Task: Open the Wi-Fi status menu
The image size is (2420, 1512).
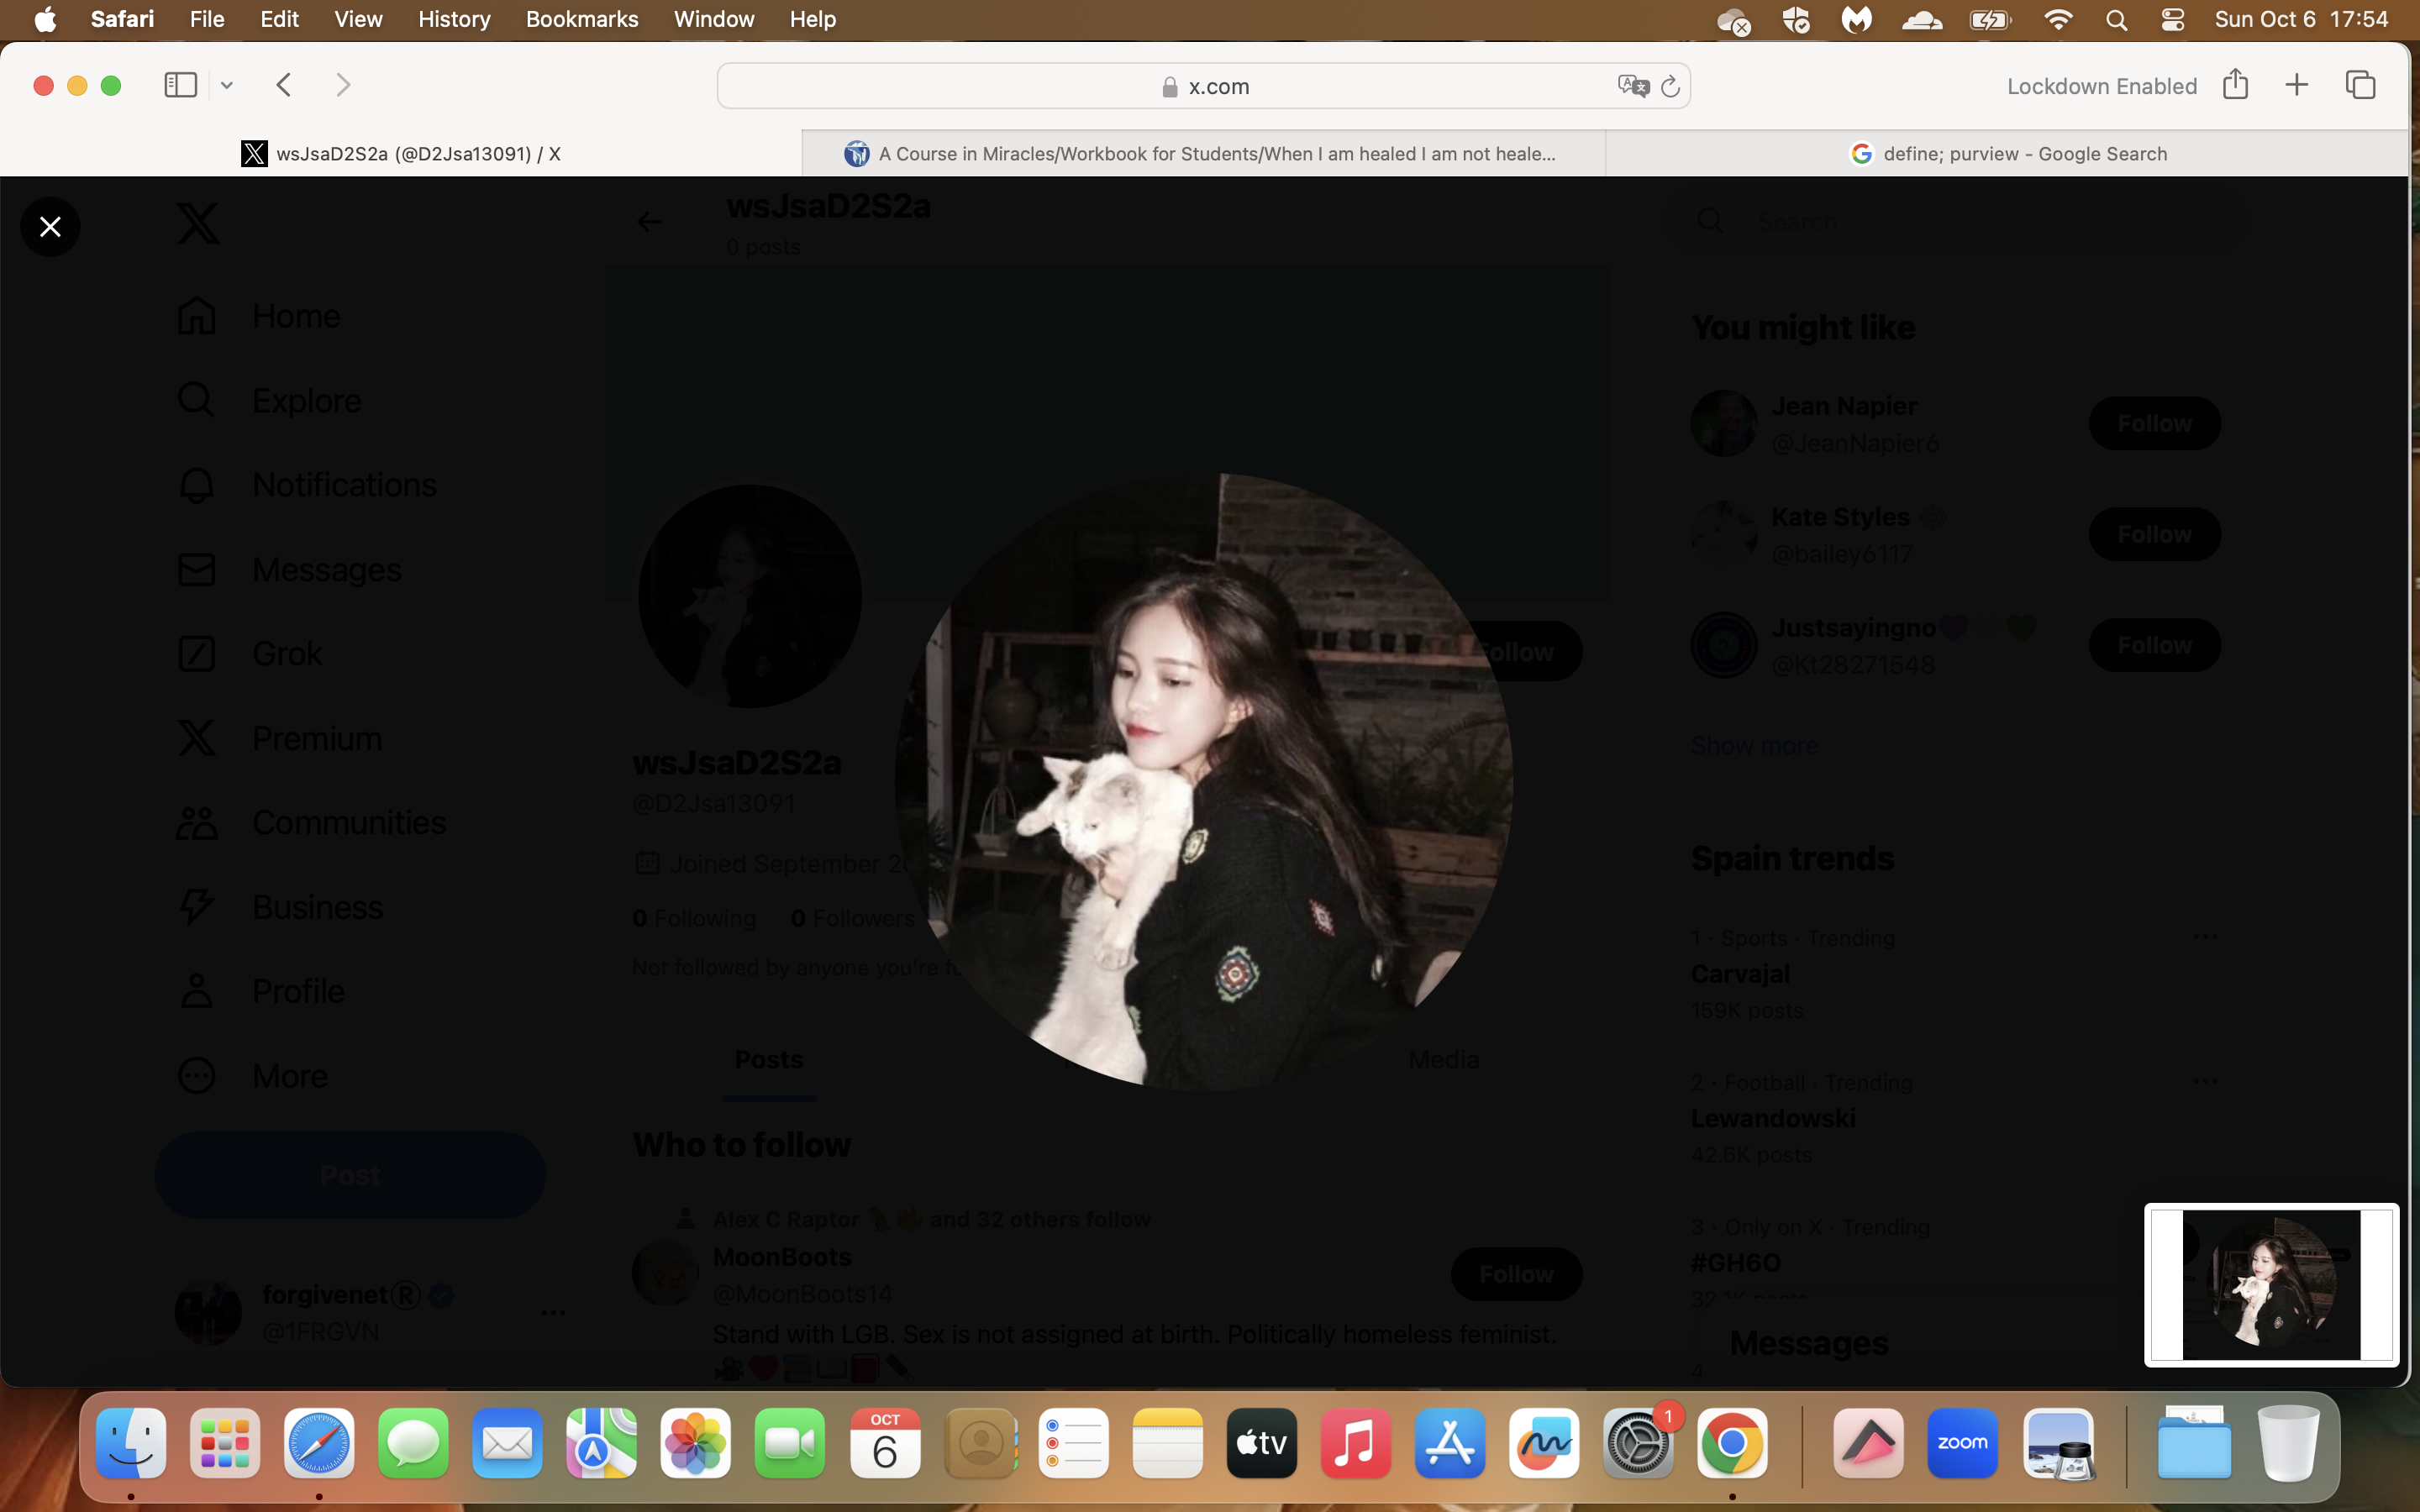Action: coord(2058,19)
